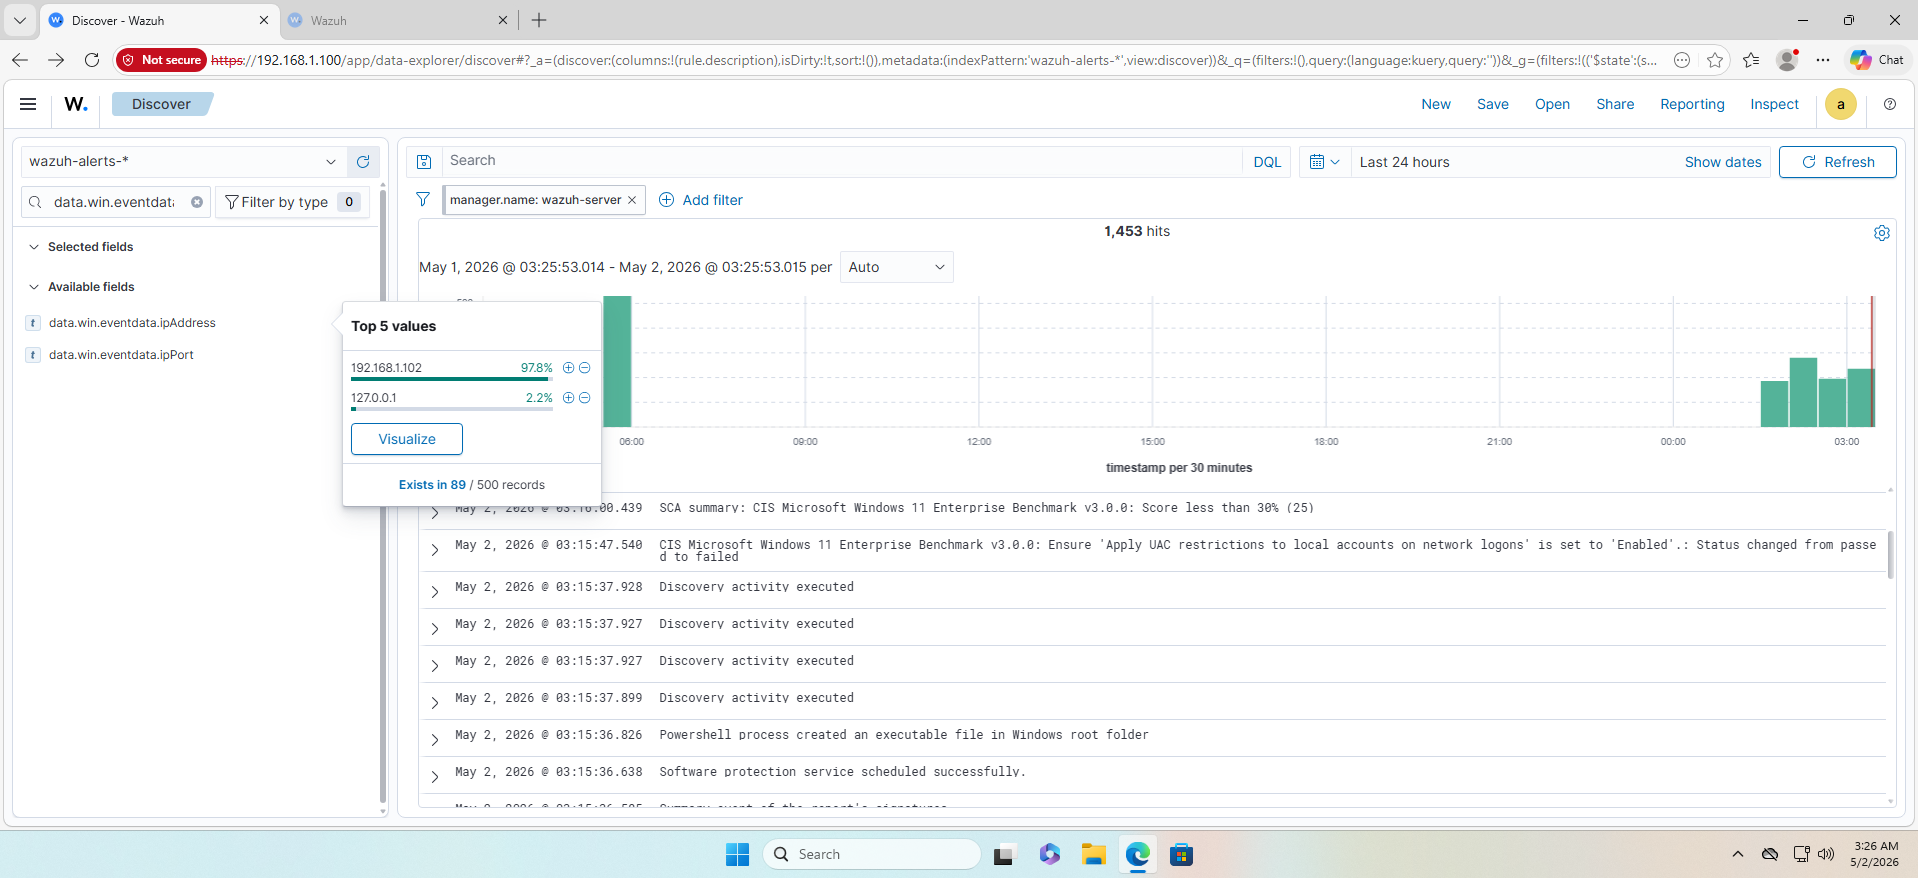
Task: Expand Software protection service scheduled row
Action: [x=435, y=777]
